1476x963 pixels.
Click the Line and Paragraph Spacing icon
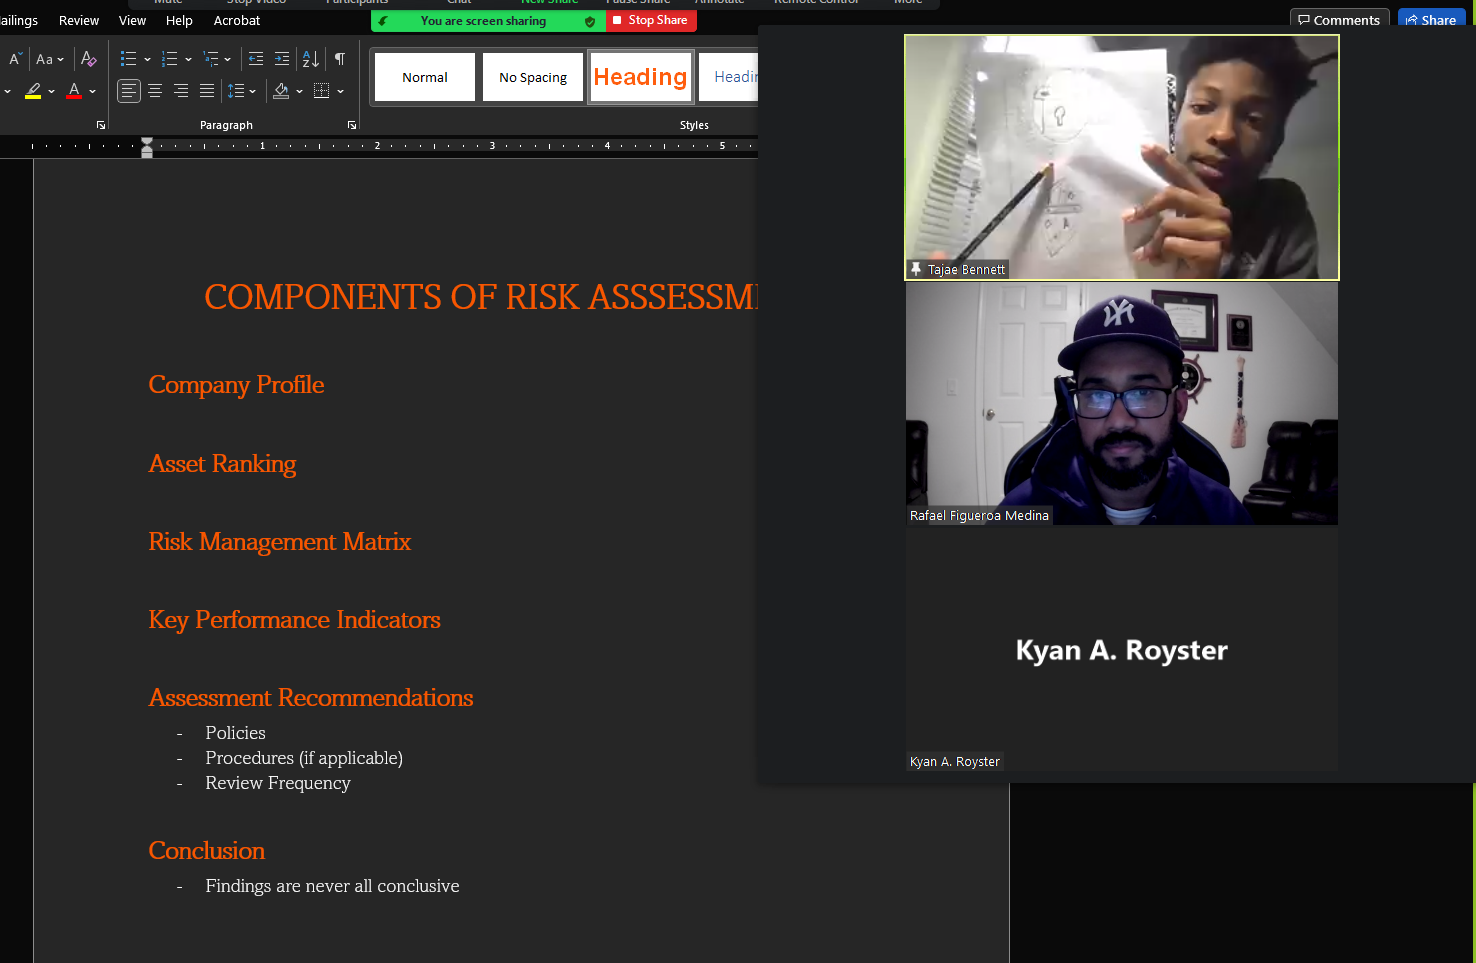click(236, 91)
